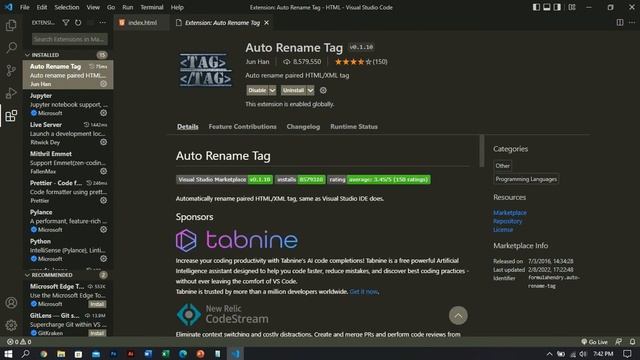
Task: Expand the Disable button dropdown arrow
Action: tap(272, 90)
